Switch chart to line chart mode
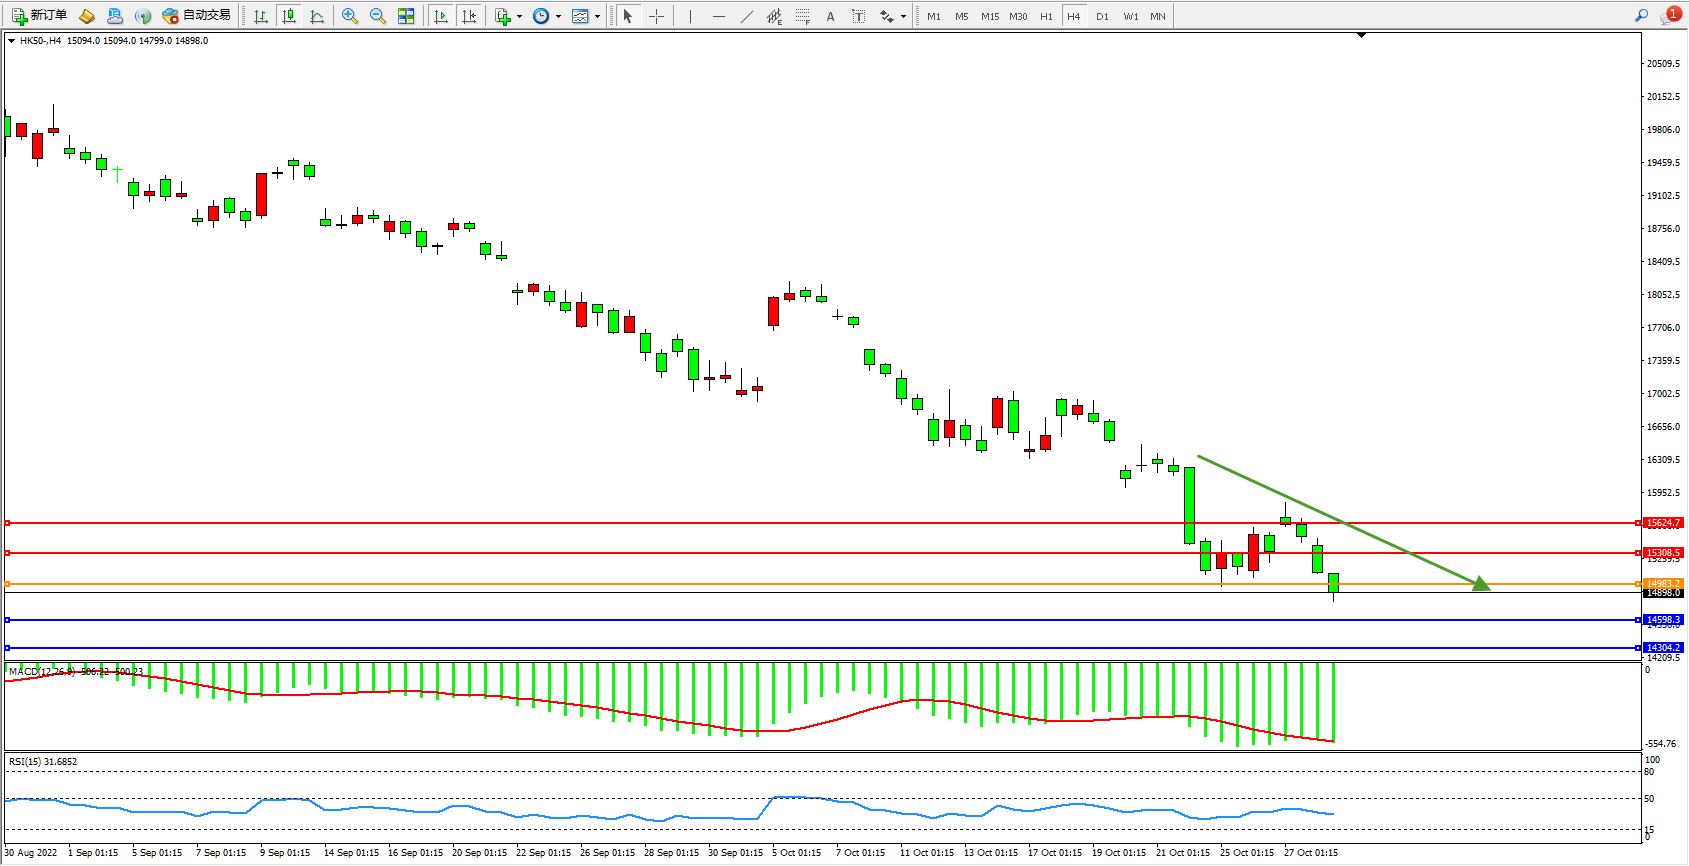The width and height of the screenshot is (1689, 866). click(x=317, y=16)
